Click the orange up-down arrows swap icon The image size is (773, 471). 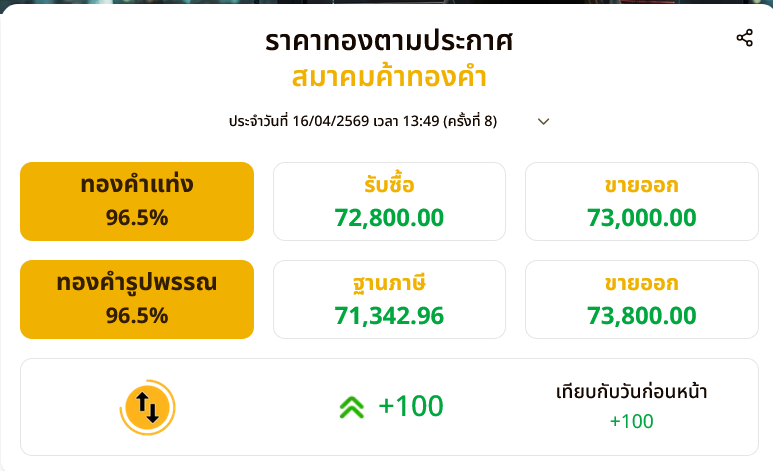point(148,407)
